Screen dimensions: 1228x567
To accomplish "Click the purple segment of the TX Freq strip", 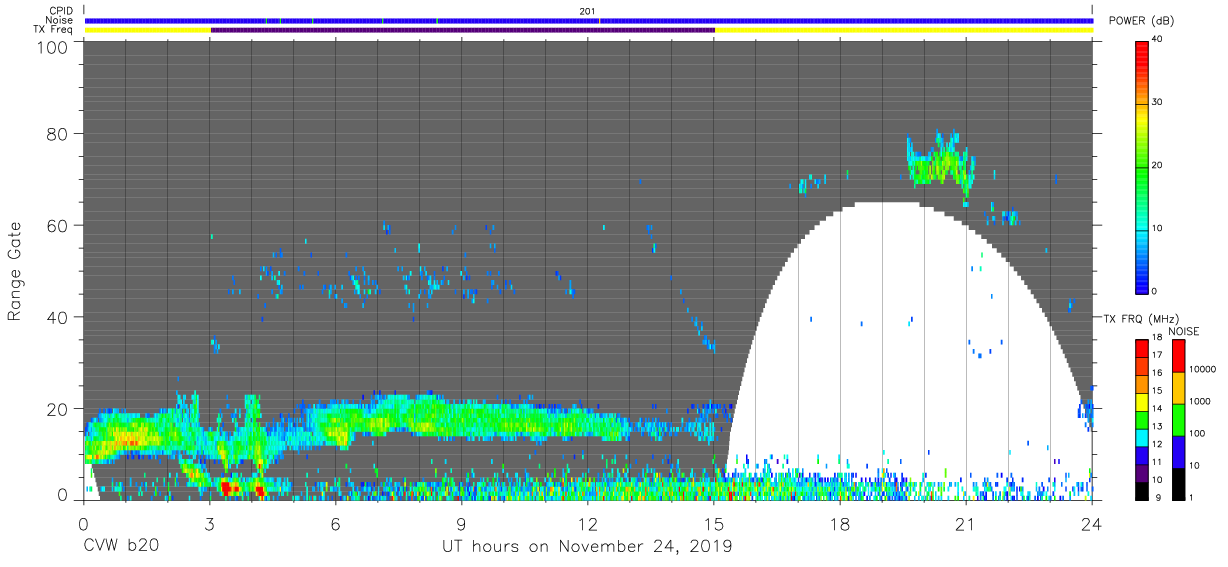I will tap(462, 30).
